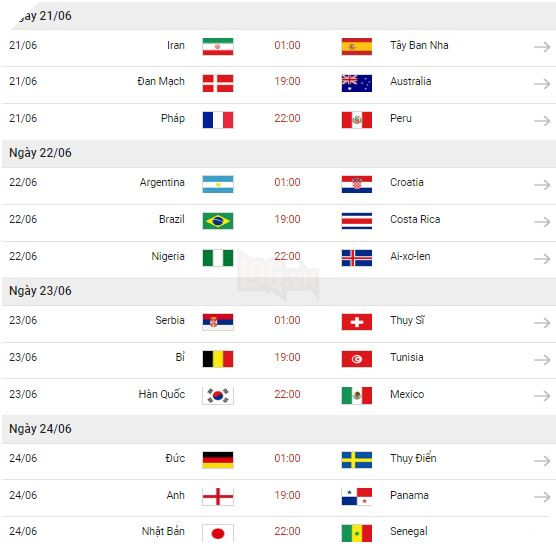Select the Ngày 22/06 date header
Image resolution: width=556 pixels, height=550 pixels.
tap(279, 154)
